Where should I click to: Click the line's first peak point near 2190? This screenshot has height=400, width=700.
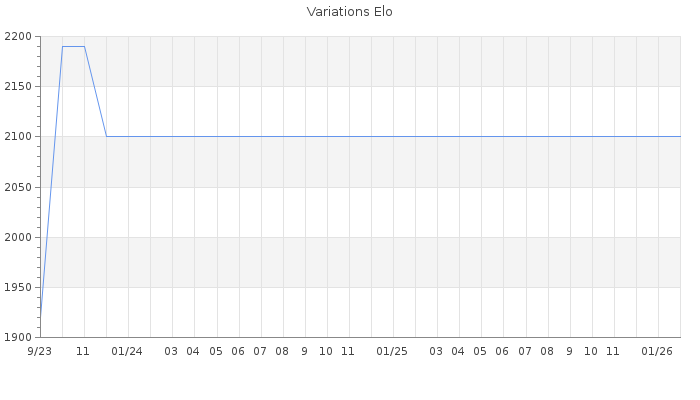[62, 46]
